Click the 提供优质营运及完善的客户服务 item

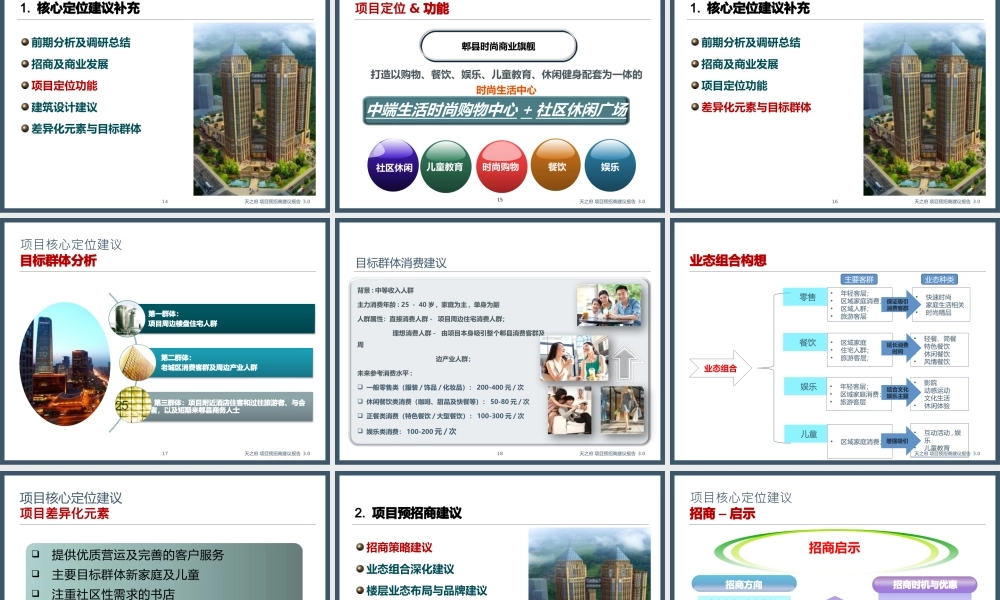[137, 555]
